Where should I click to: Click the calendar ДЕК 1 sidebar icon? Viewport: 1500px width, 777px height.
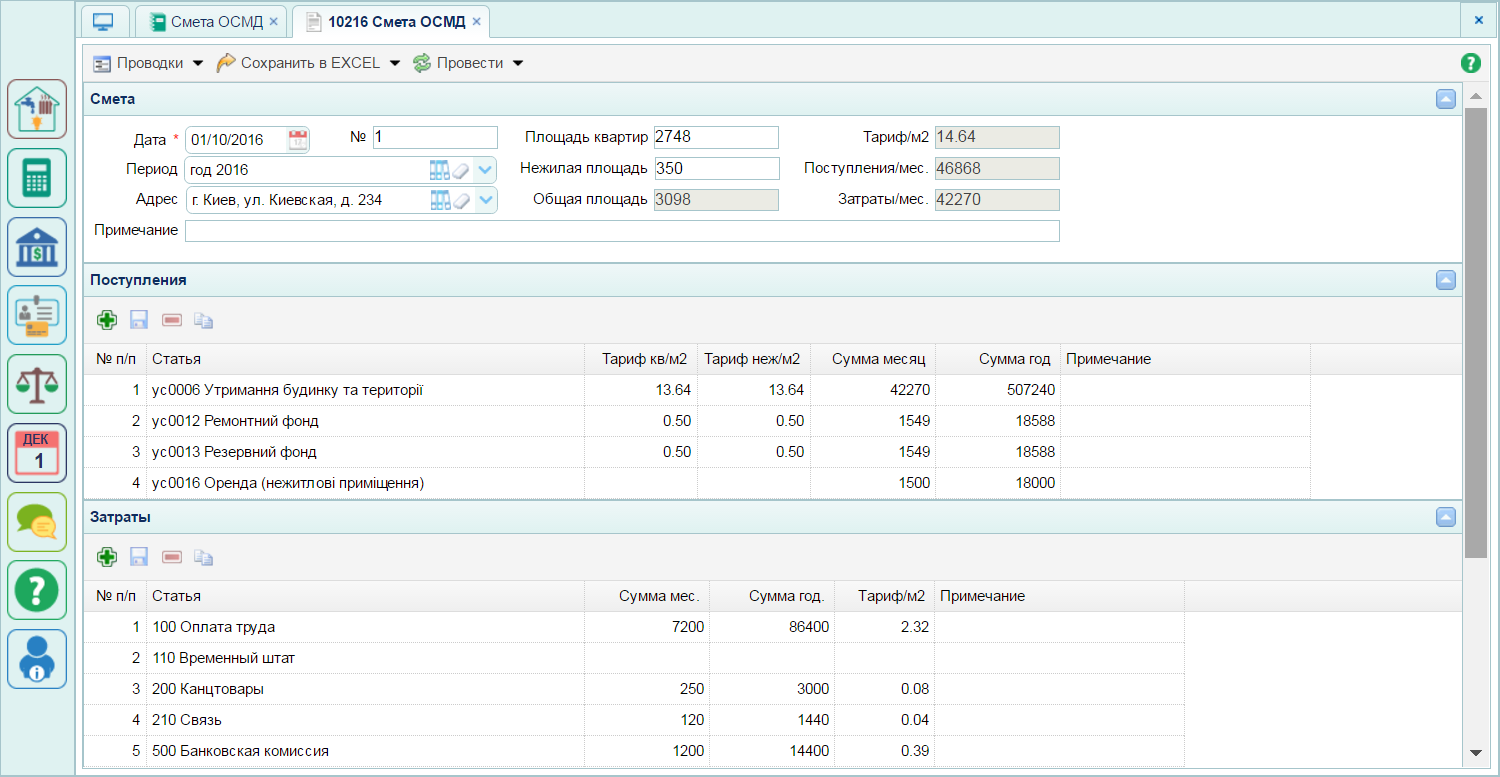pos(37,453)
